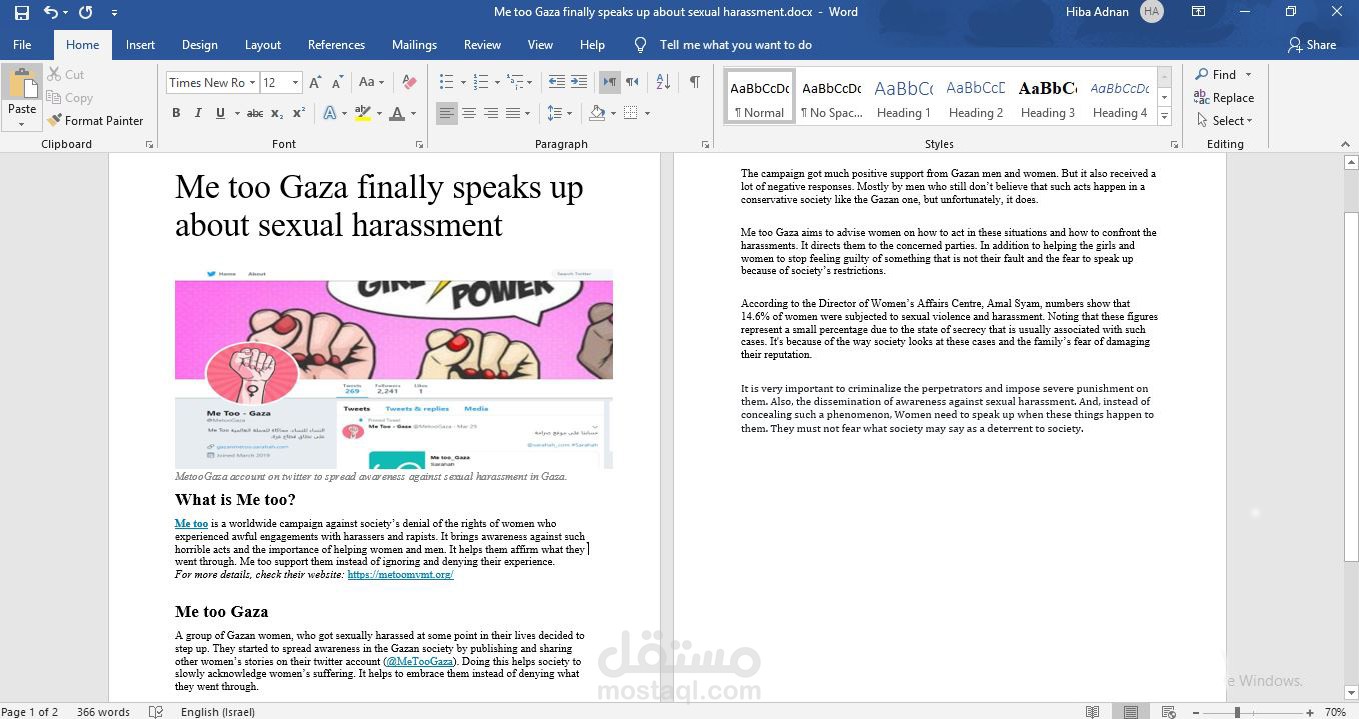This screenshot has height=719, width=1359.
Task: Set right-to-left text direction
Action: pos(632,82)
